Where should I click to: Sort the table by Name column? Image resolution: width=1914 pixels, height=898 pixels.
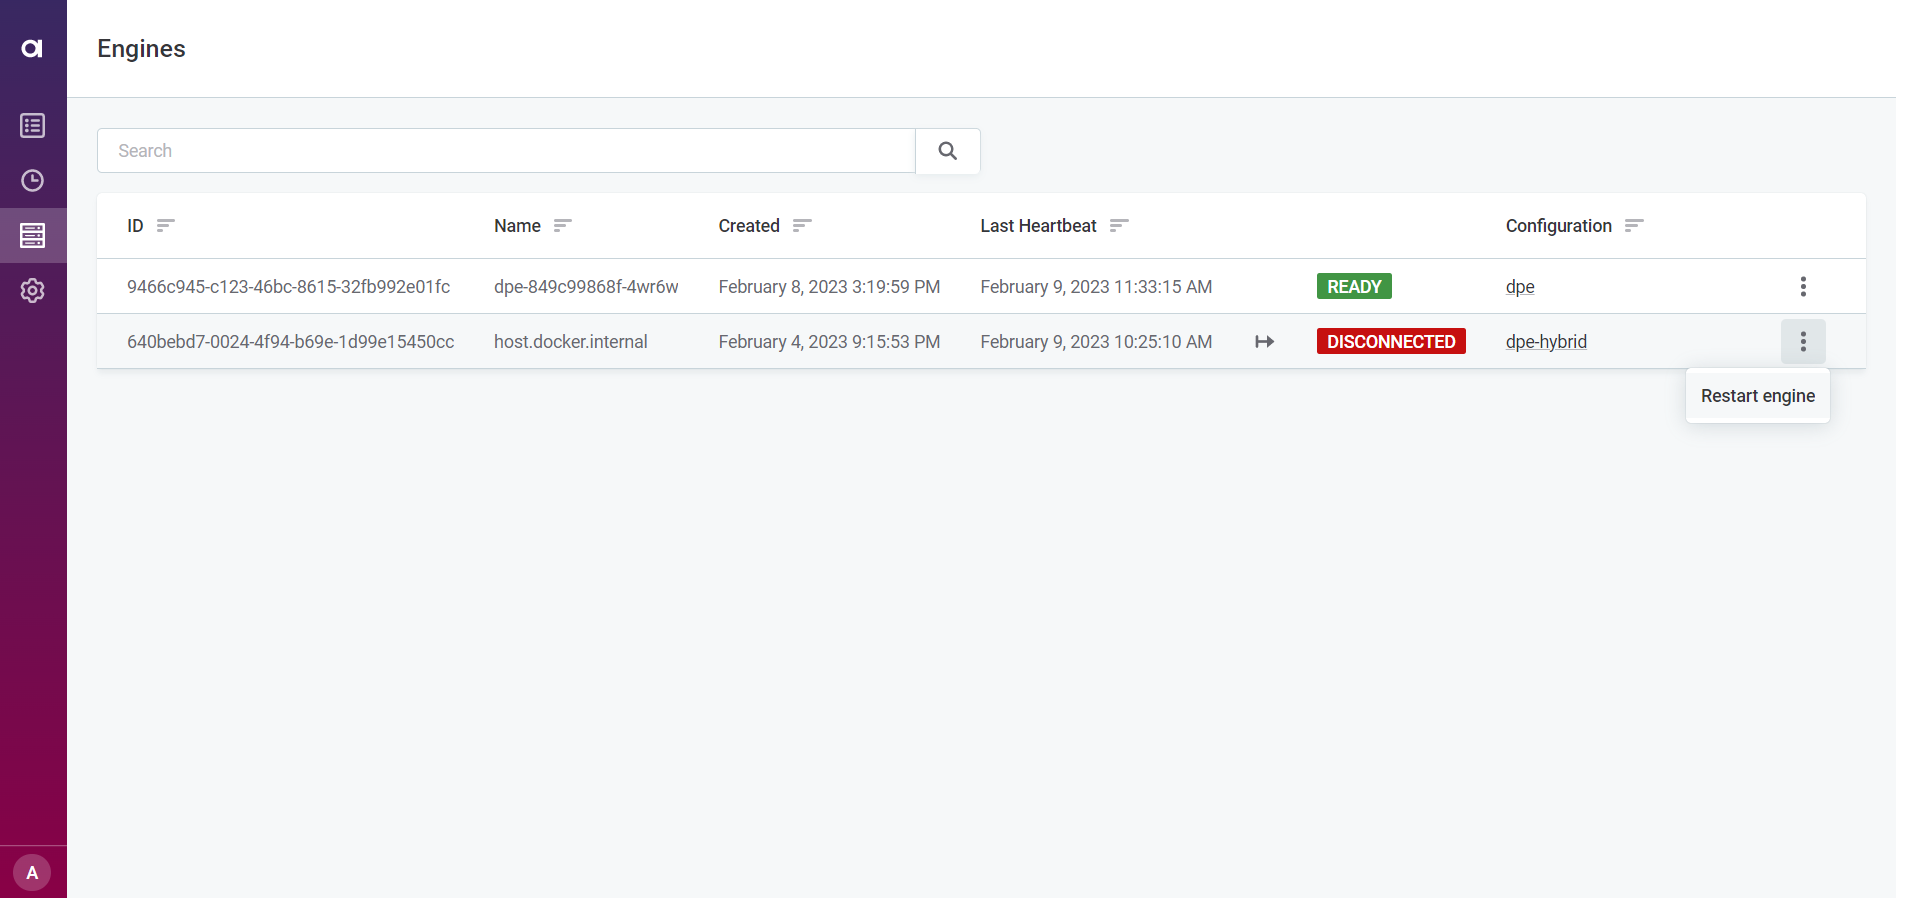pos(562,226)
